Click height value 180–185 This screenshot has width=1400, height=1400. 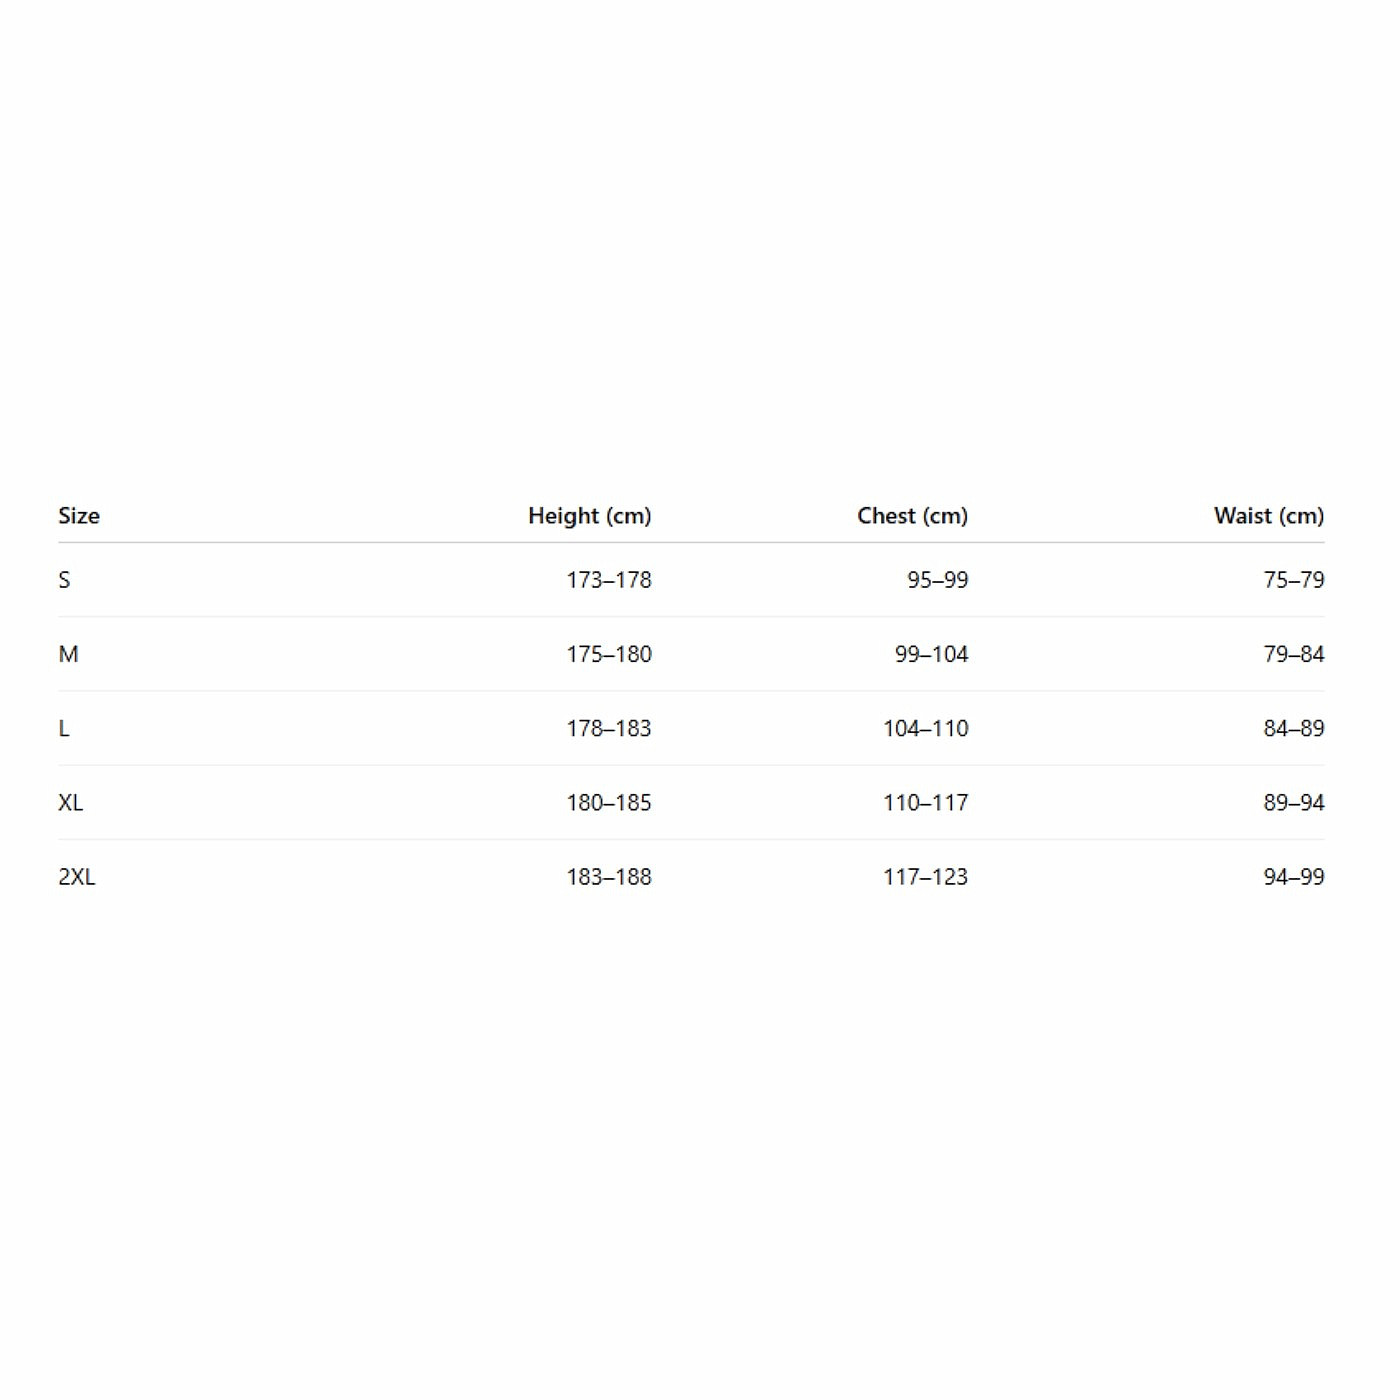608,802
